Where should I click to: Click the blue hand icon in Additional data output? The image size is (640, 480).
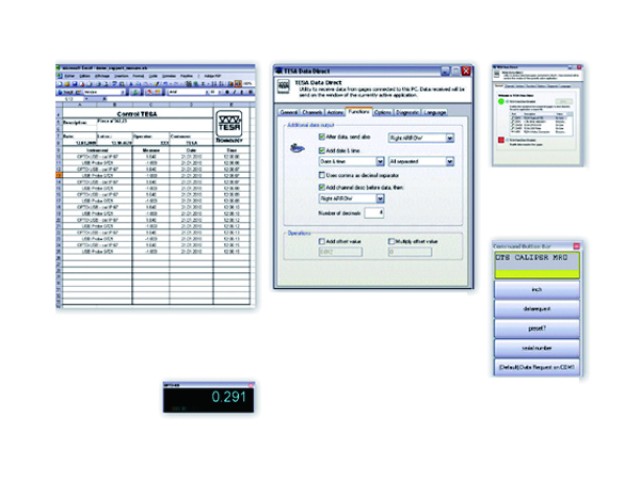(297, 148)
